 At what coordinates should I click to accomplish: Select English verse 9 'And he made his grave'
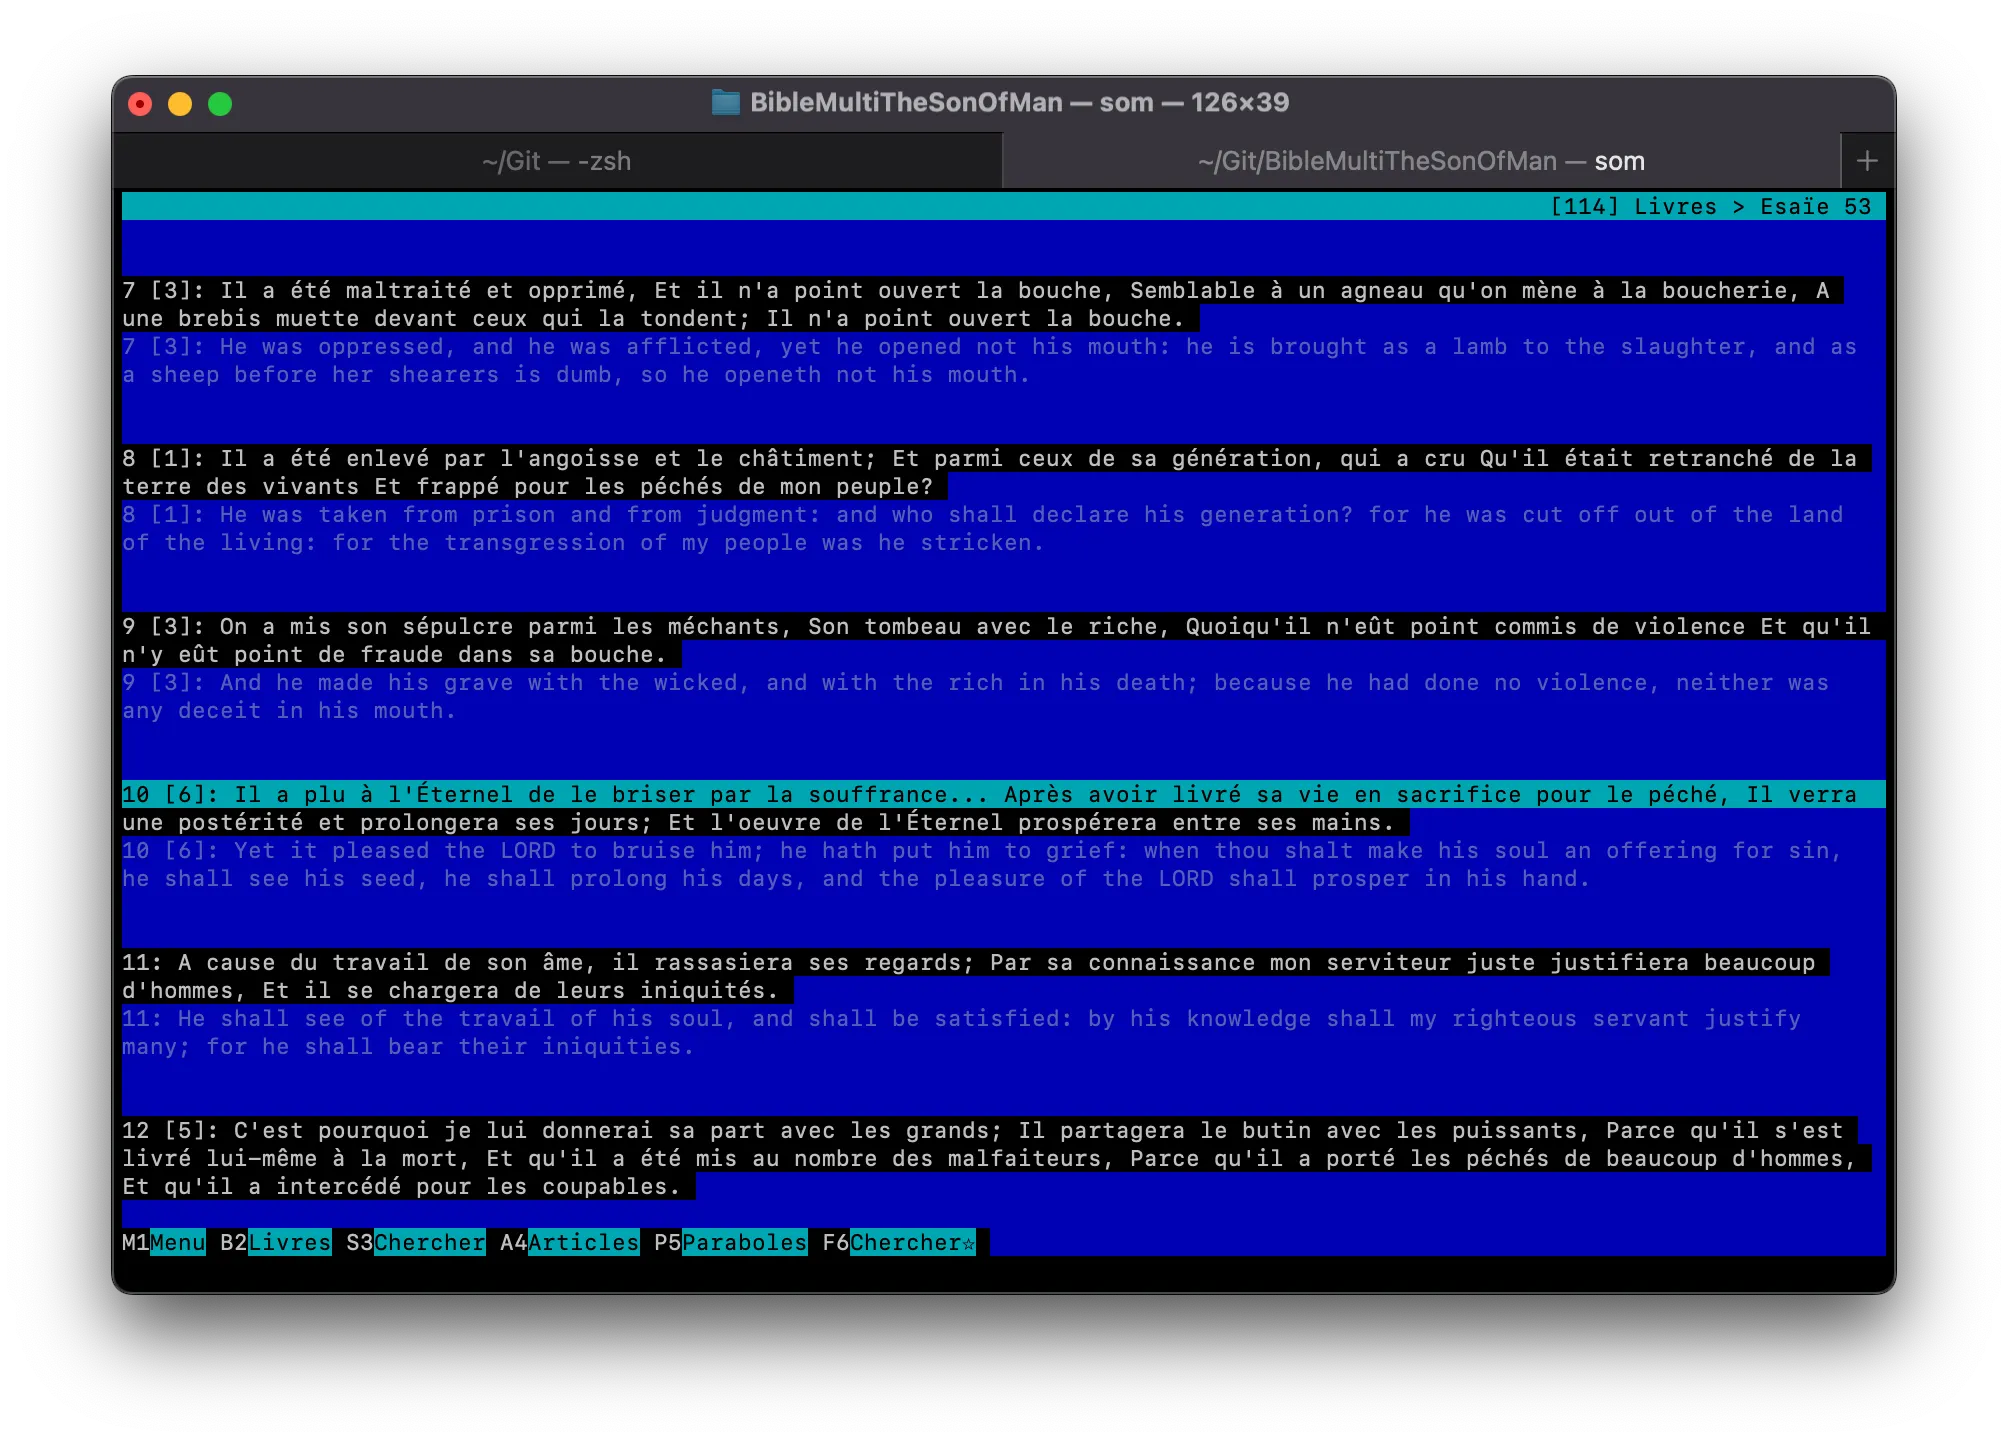click(x=975, y=697)
